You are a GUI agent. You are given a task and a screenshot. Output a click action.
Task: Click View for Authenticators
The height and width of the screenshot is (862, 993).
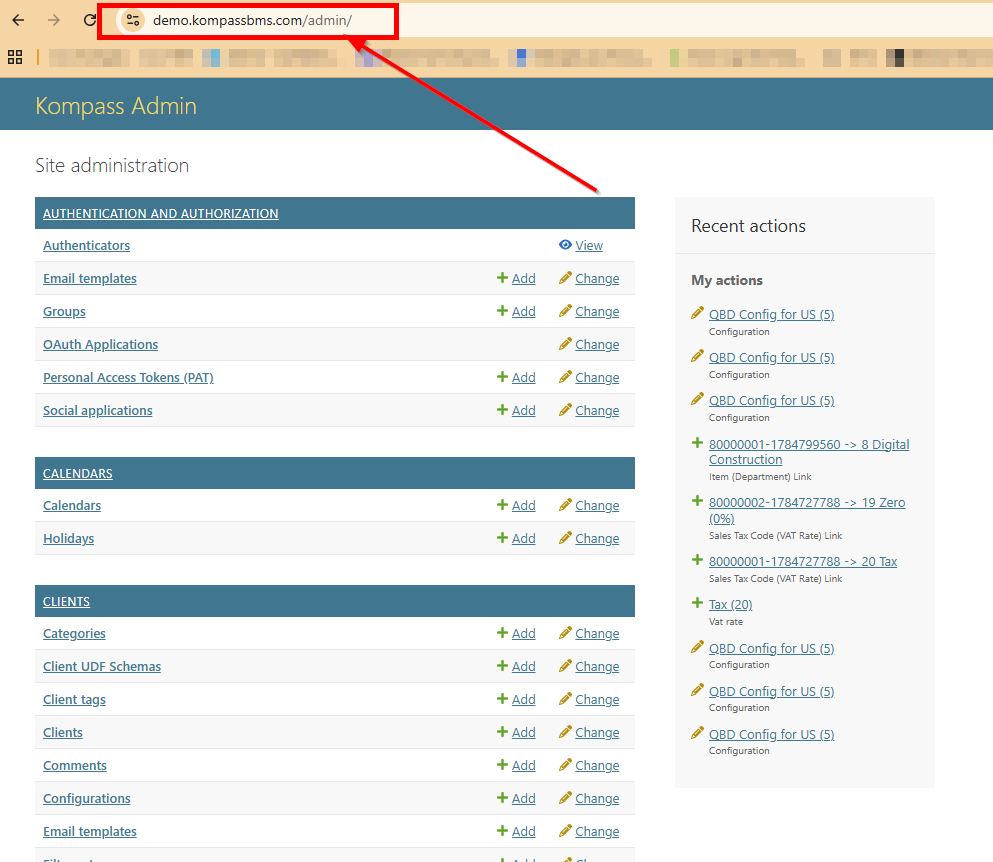581,246
